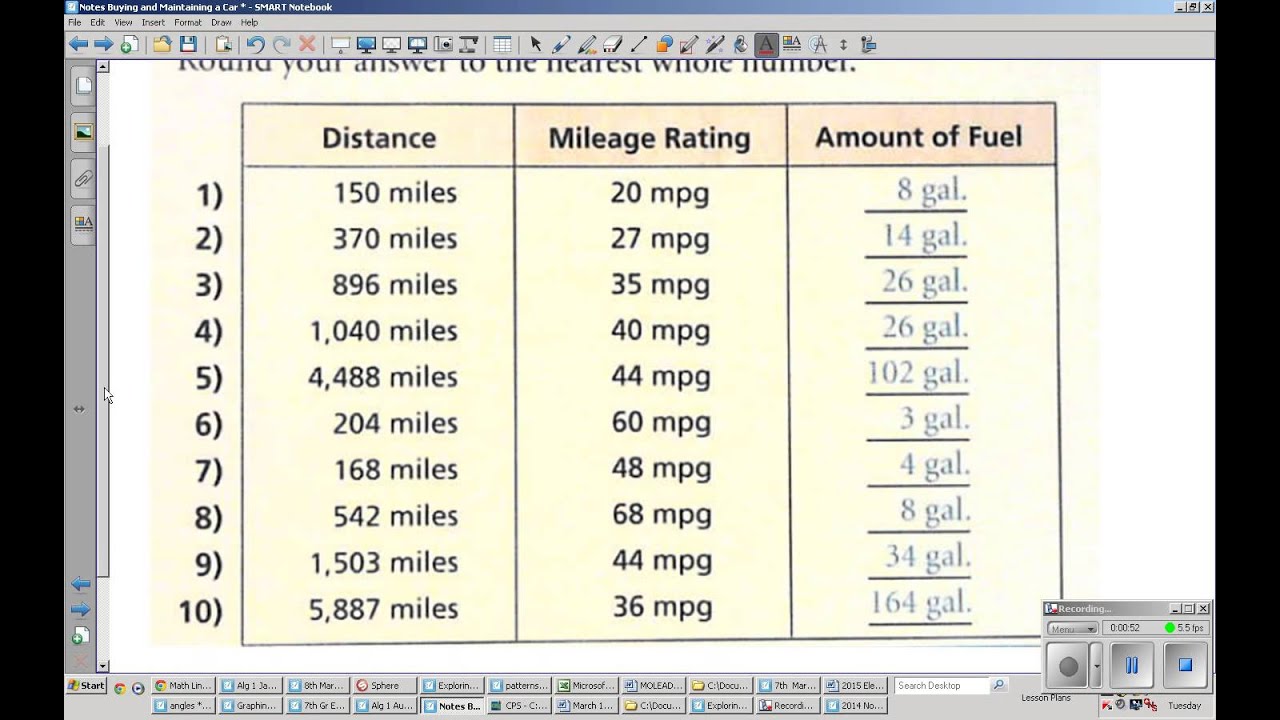Click the '5,887 miles' distance cell

click(x=383, y=609)
